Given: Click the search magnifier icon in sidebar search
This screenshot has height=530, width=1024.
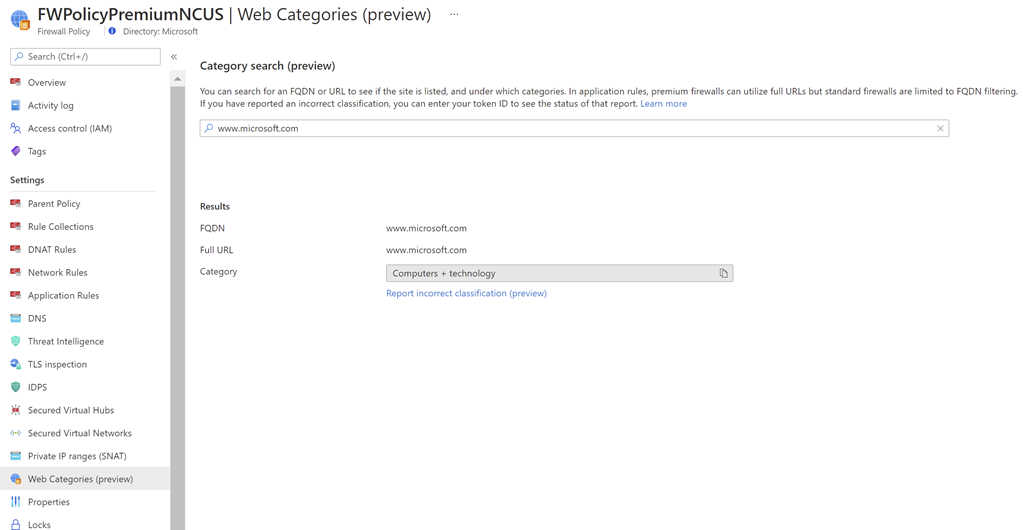Looking at the screenshot, I should [x=19, y=57].
